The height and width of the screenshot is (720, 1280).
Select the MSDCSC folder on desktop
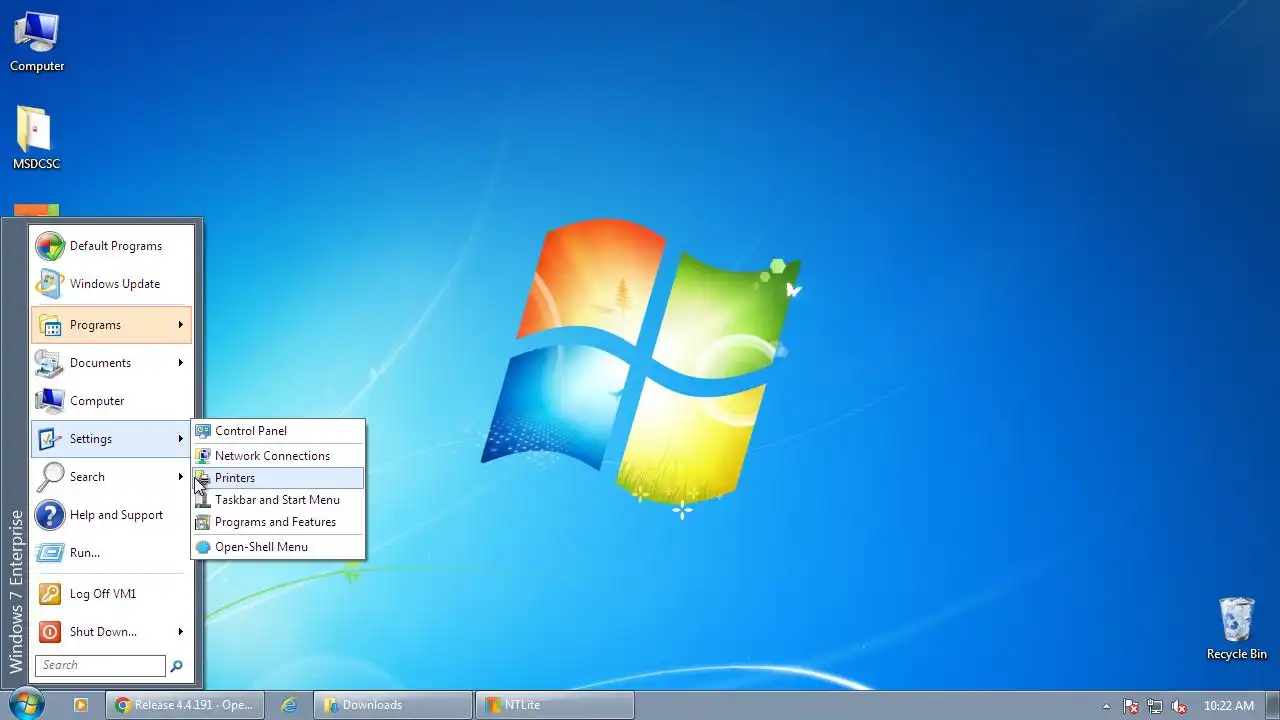[37, 138]
